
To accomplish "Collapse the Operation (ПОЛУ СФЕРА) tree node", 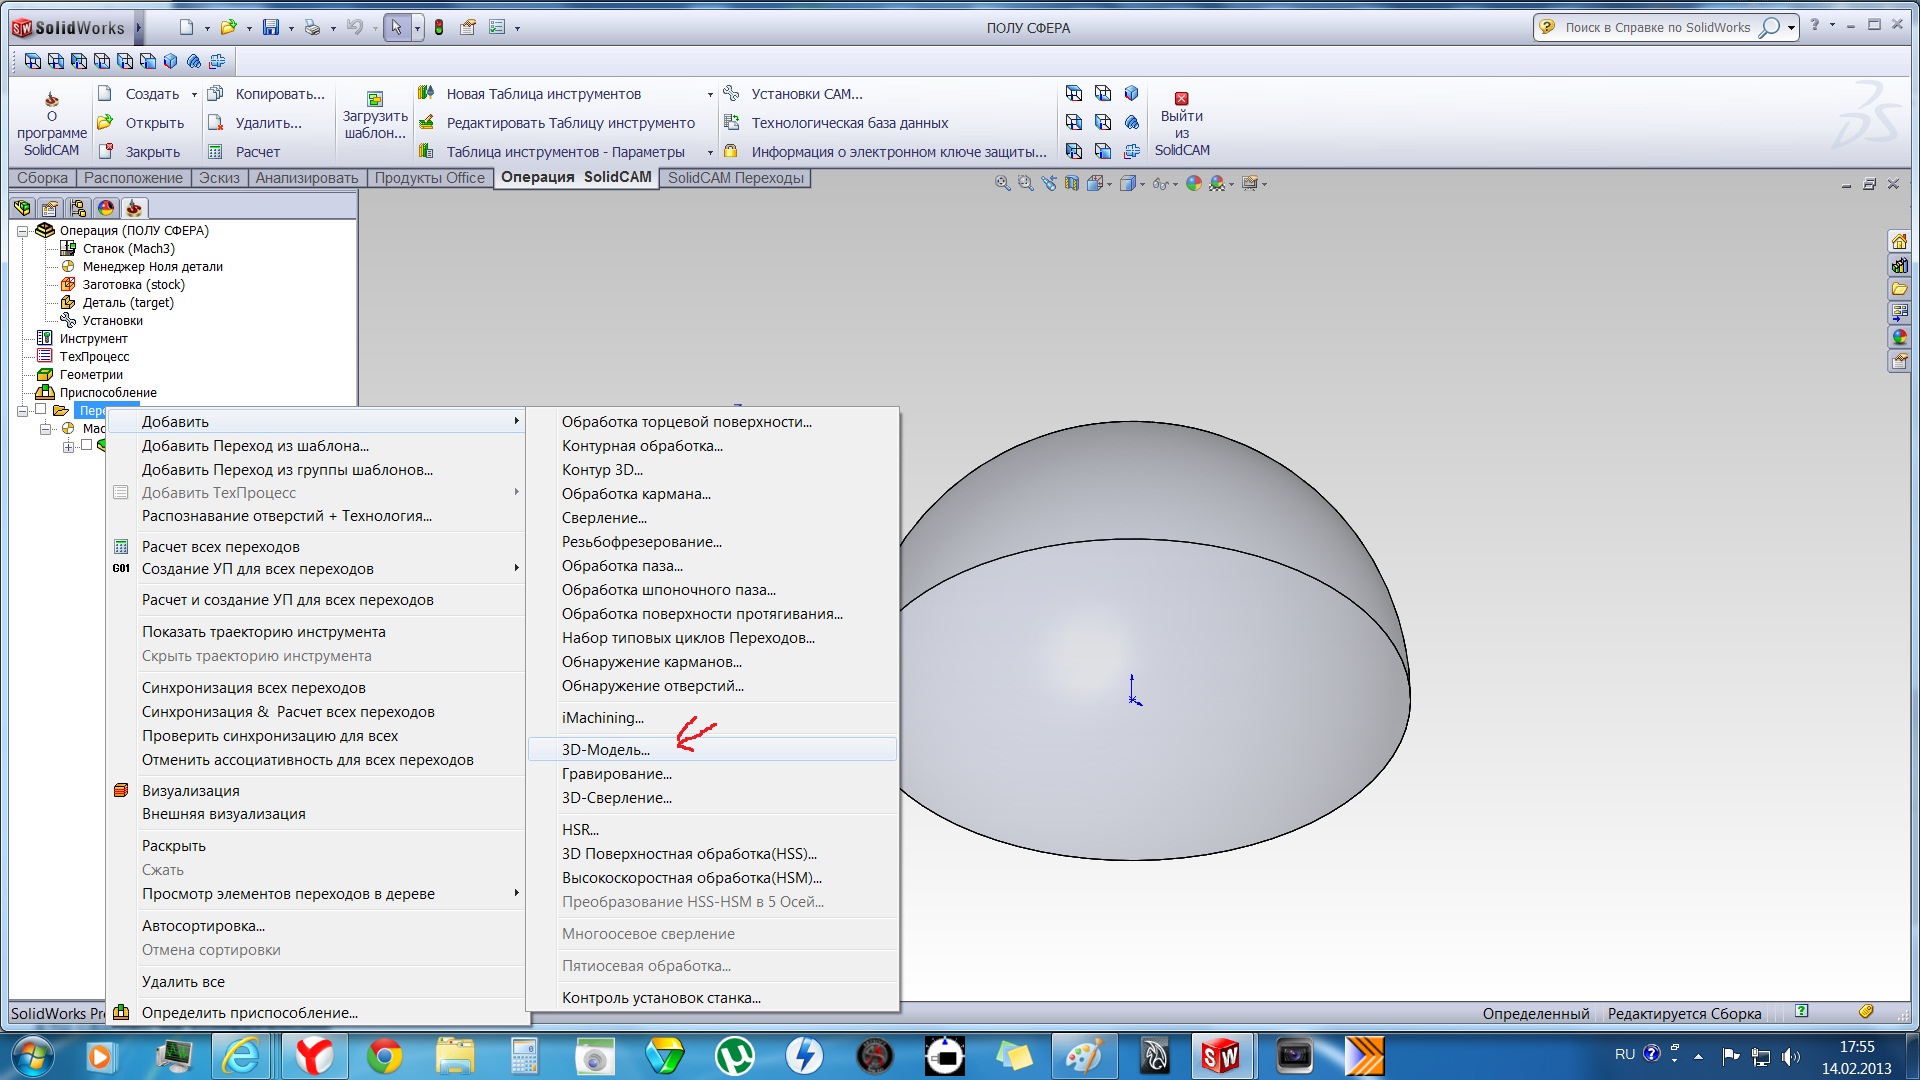I will (22, 231).
